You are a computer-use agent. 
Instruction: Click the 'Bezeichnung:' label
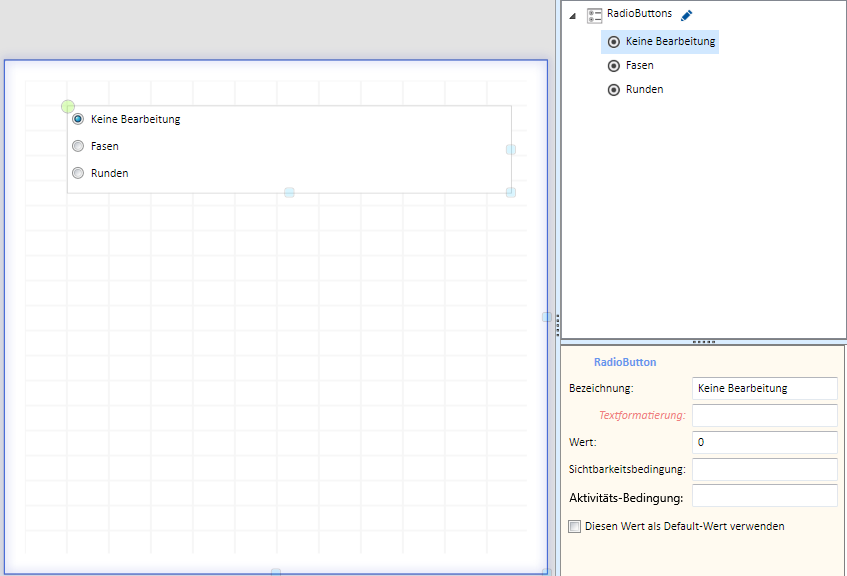(601, 388)
